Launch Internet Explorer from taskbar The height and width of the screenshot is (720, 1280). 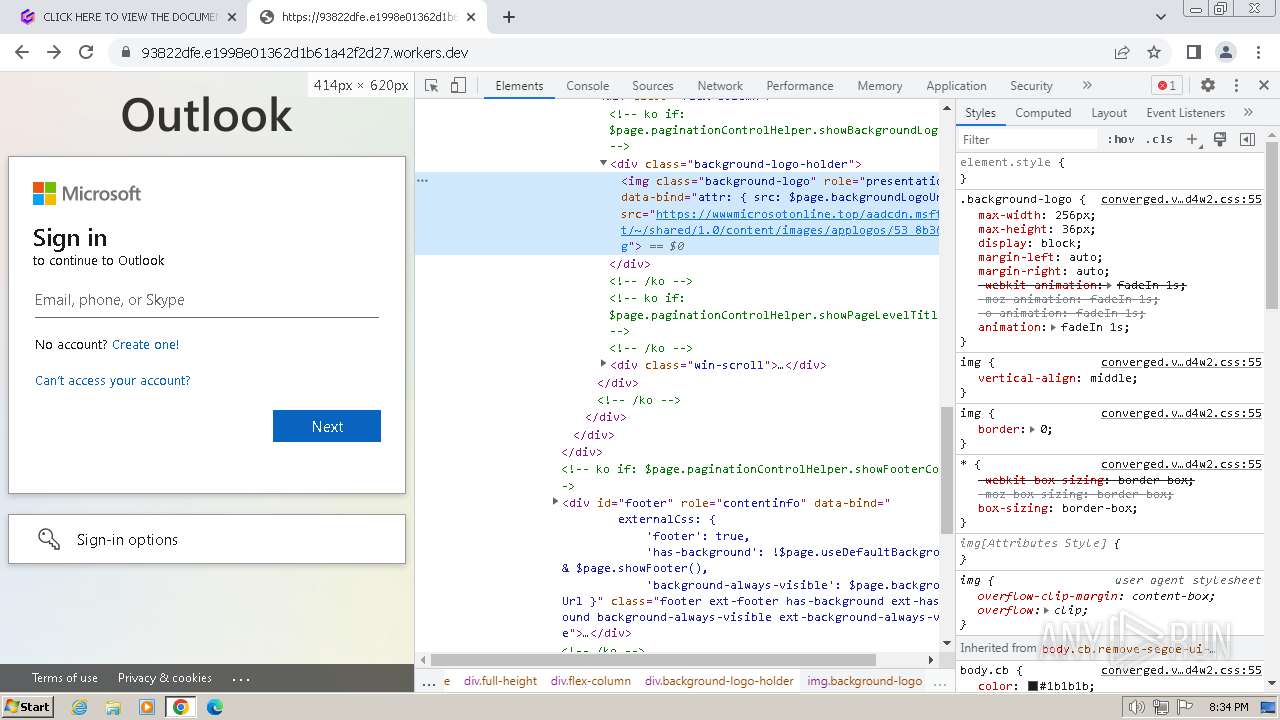(x=80, y=707)
